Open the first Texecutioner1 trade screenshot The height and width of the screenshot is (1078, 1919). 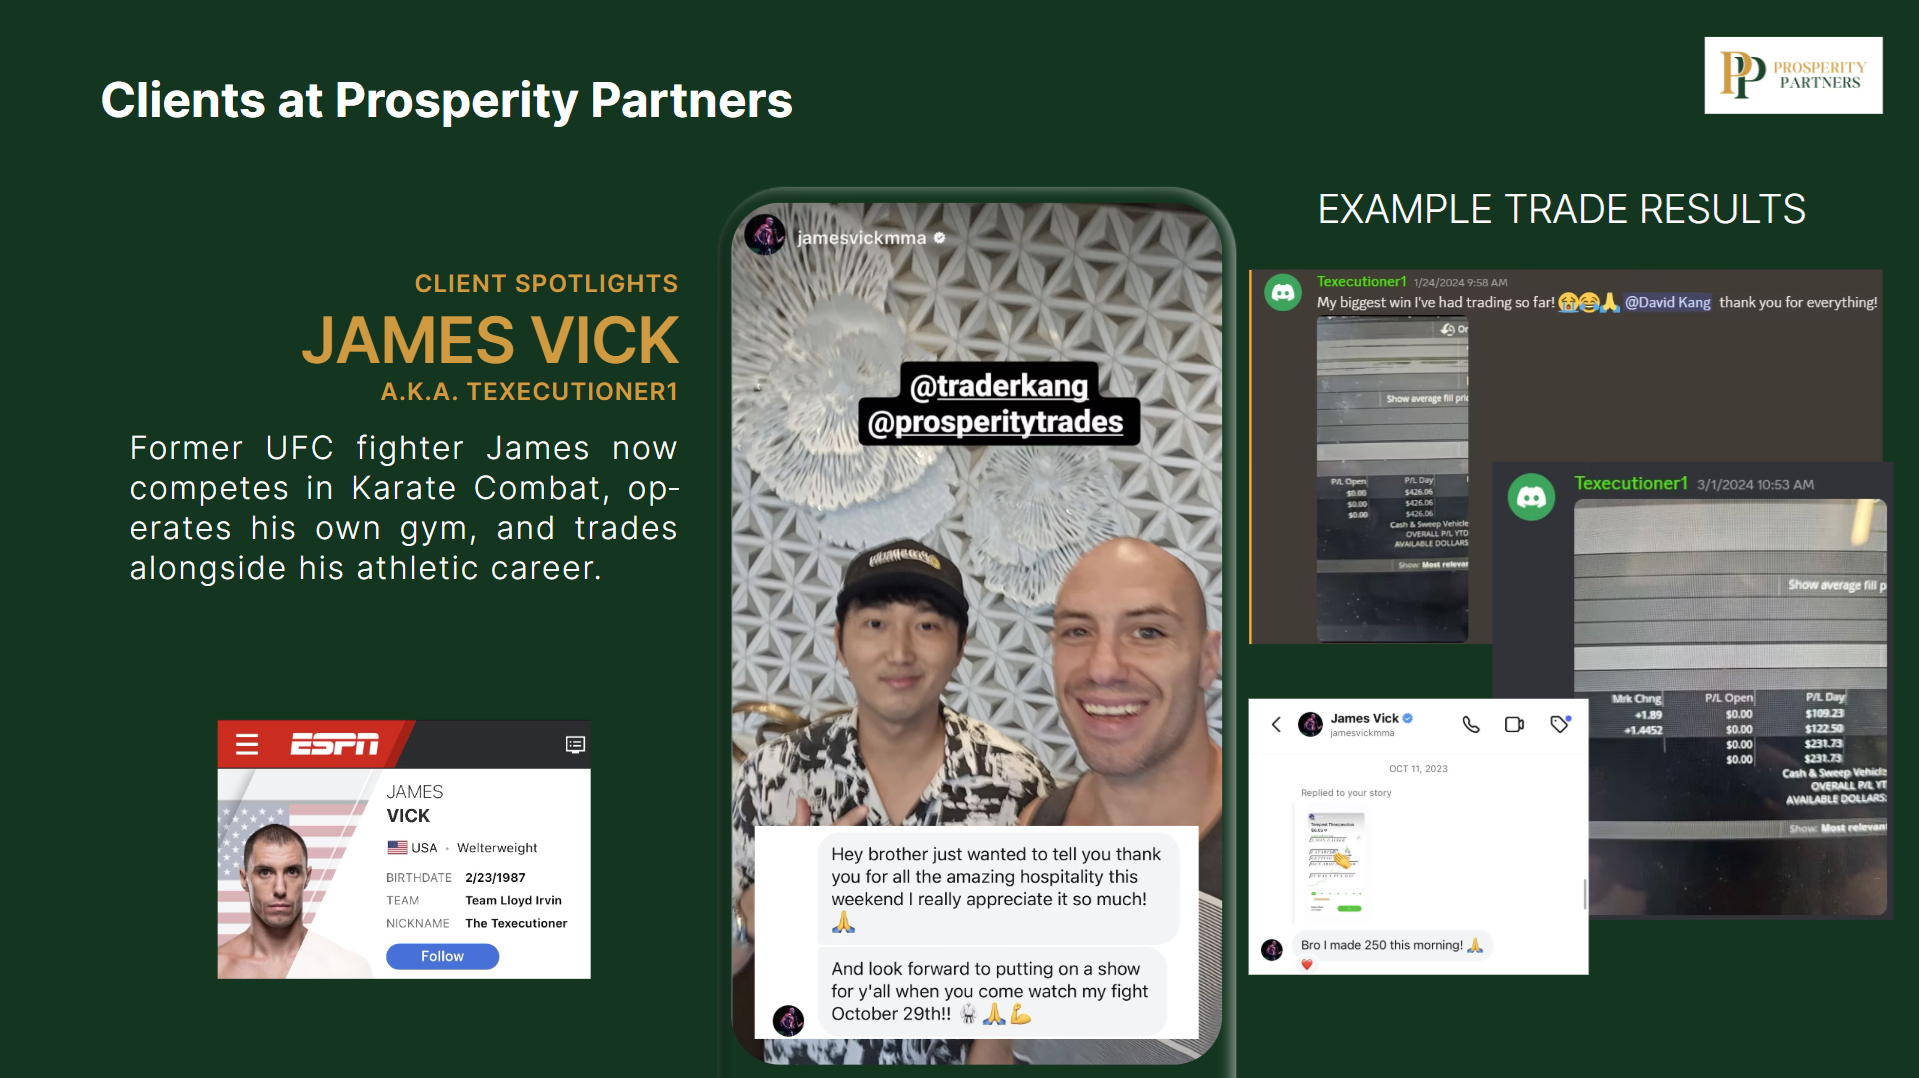coord(1393,479)
